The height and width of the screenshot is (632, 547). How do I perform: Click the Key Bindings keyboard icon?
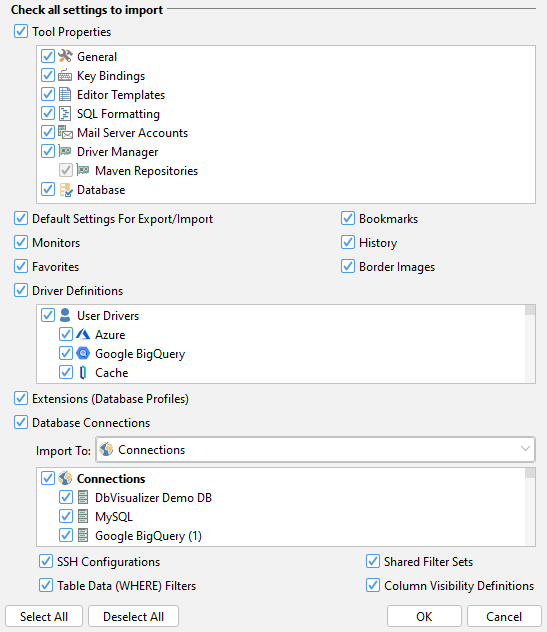click(x=65, y=75)
